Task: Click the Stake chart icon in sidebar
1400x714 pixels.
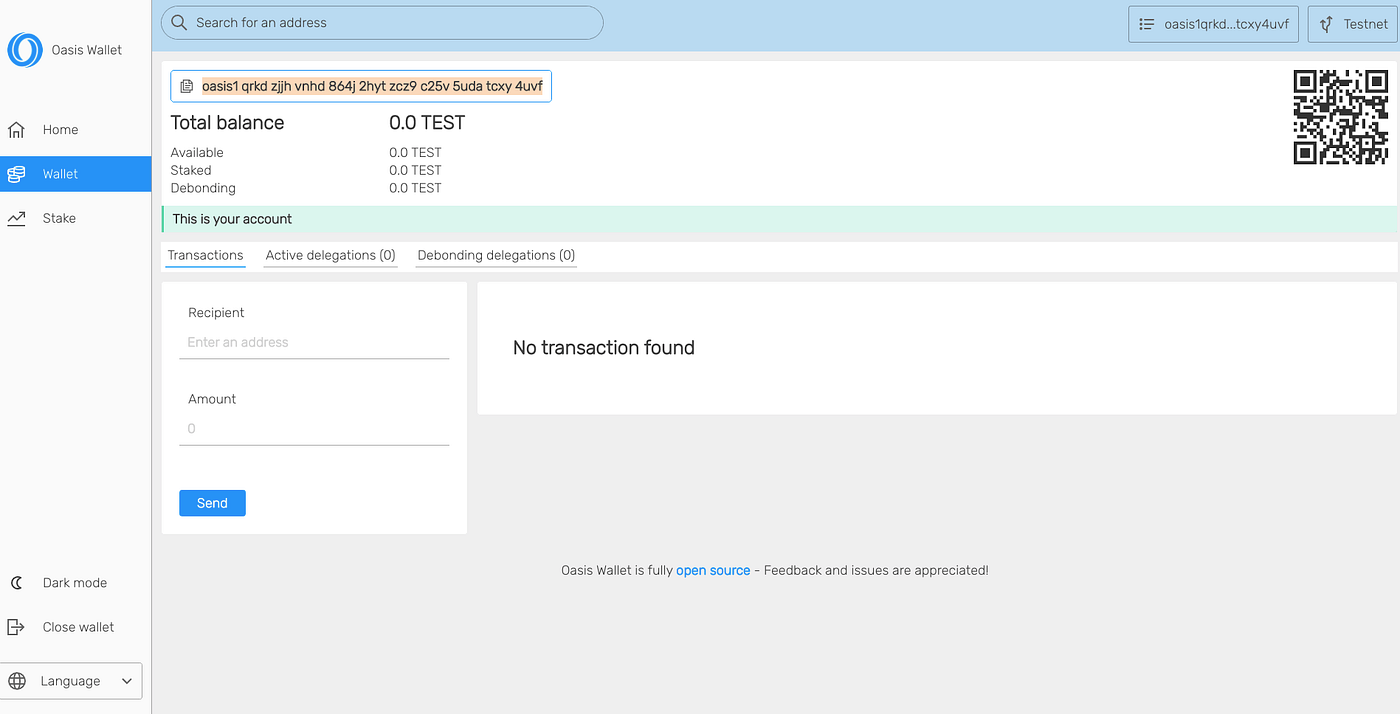Action: point(16,218)
